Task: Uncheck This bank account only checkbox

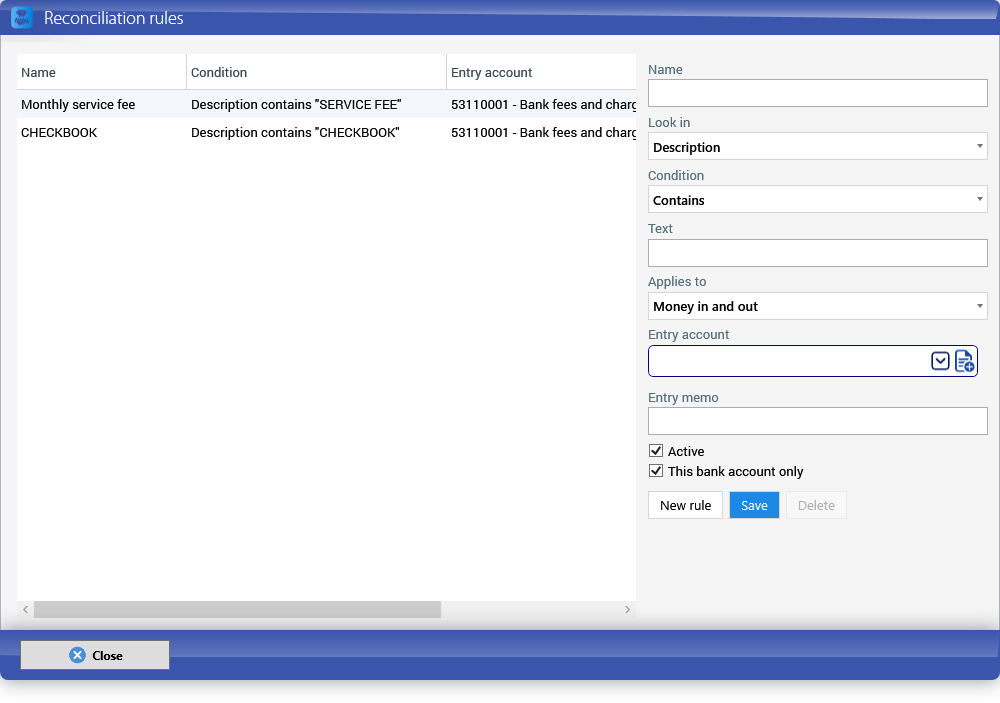Action: (656, 471)
